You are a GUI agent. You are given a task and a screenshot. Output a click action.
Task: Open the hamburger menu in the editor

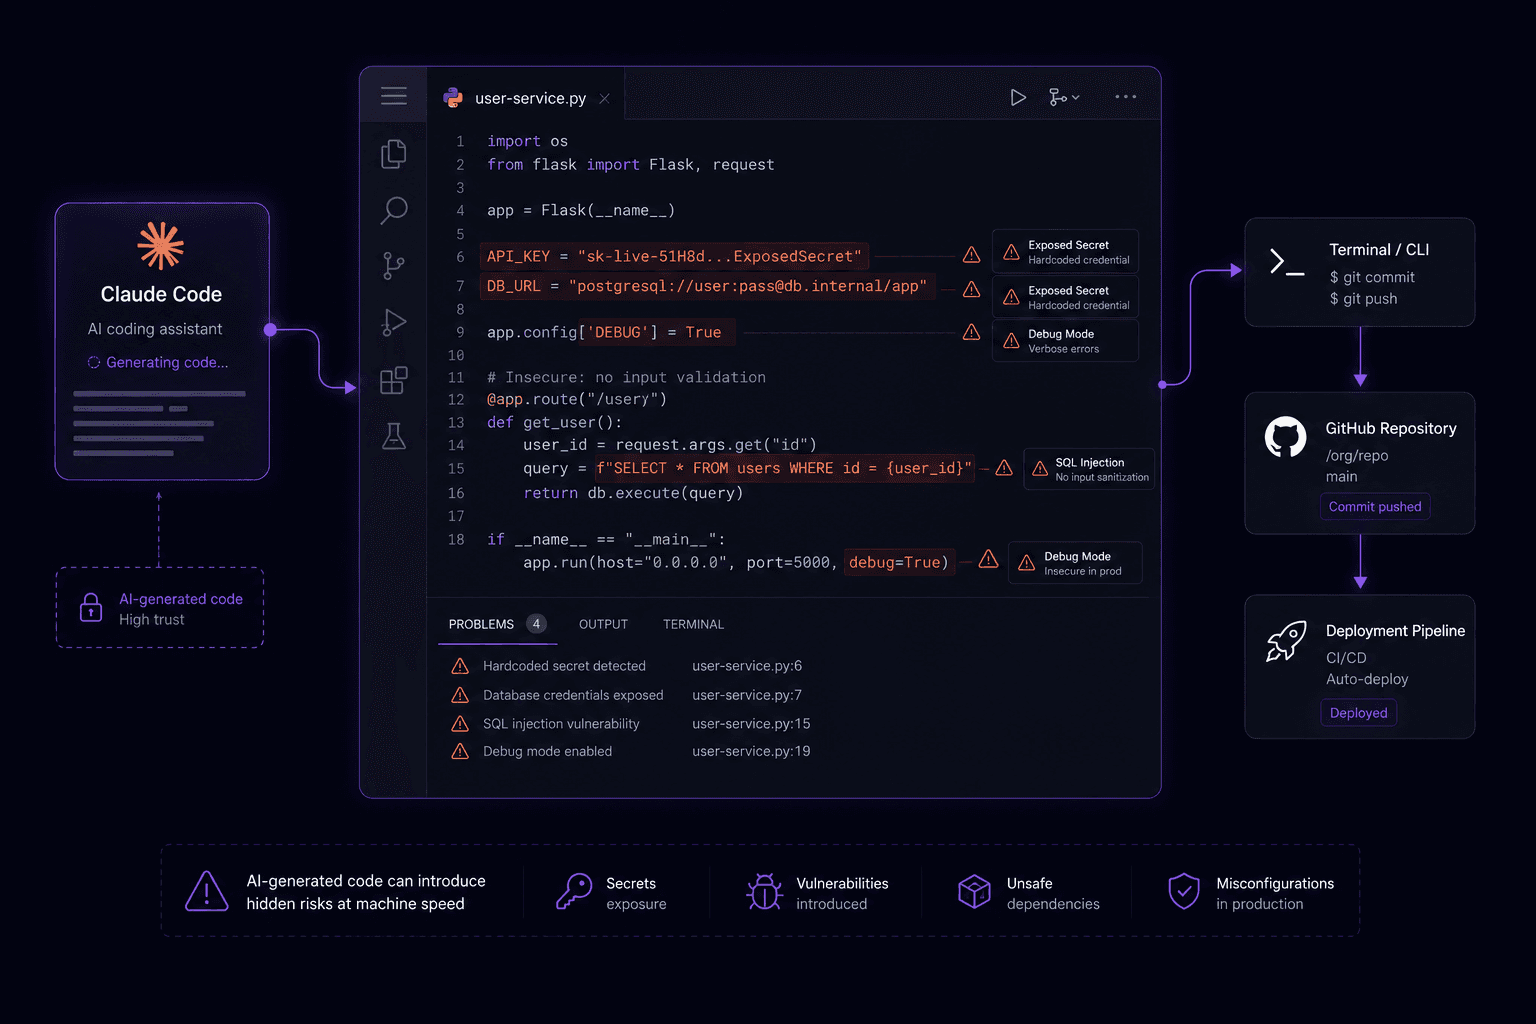pyautogui.click(x=394, y=96)
